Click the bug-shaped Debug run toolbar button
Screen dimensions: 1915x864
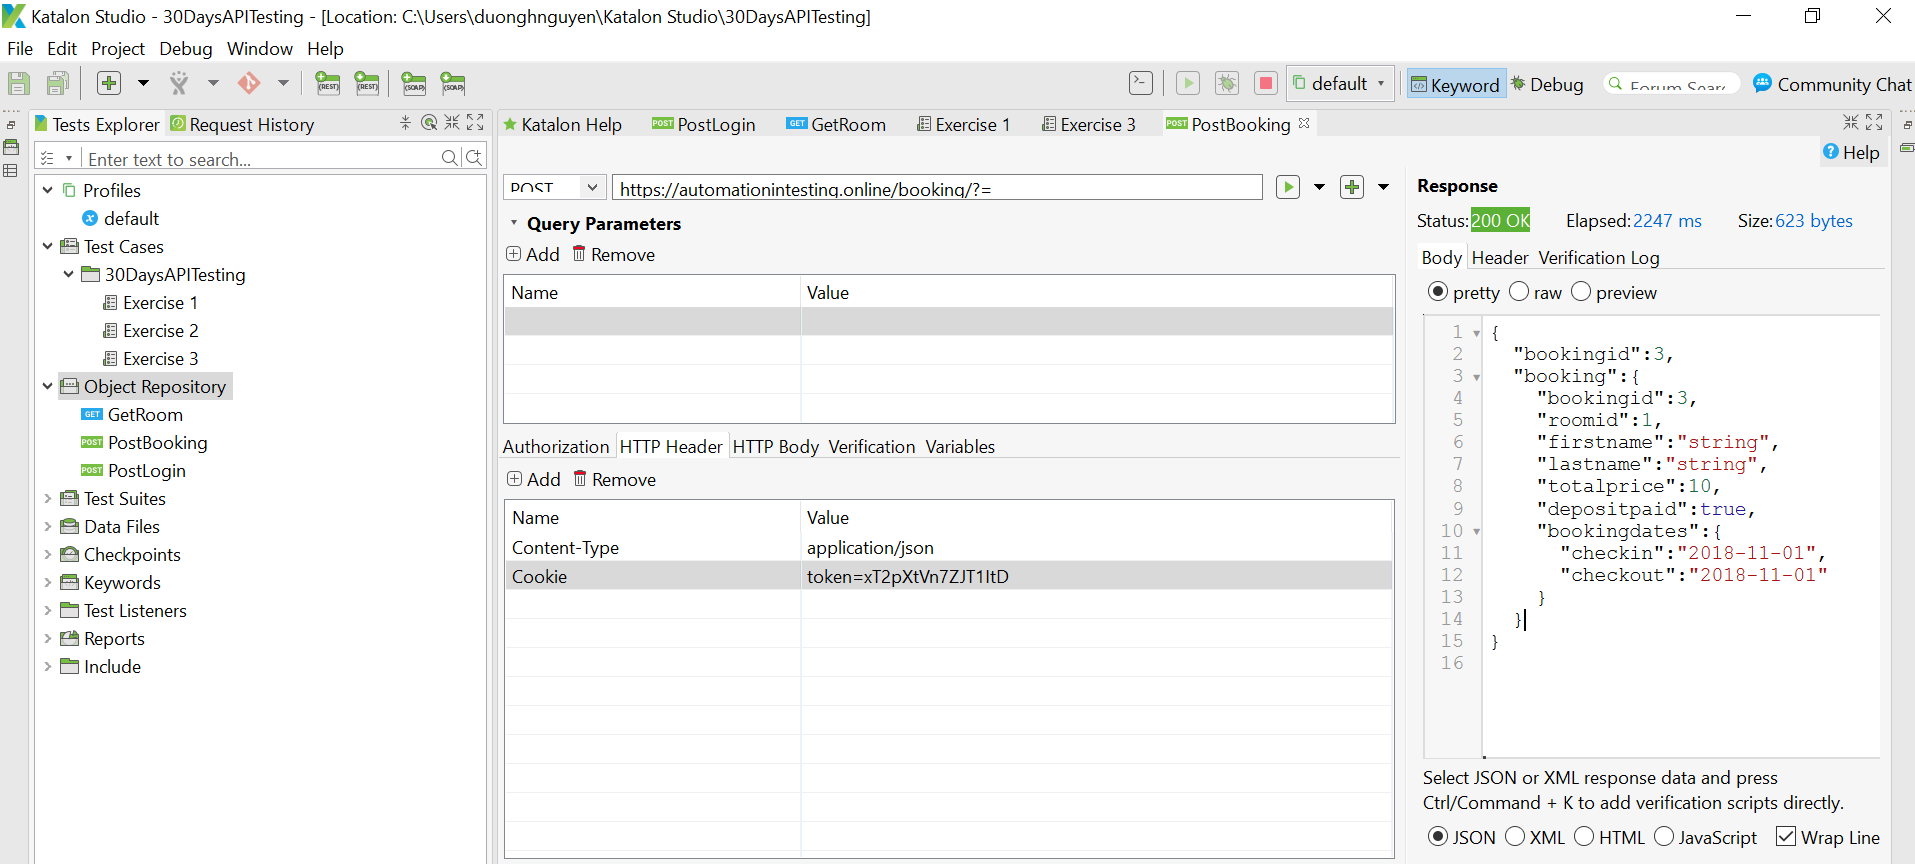tap(1227, 83)
